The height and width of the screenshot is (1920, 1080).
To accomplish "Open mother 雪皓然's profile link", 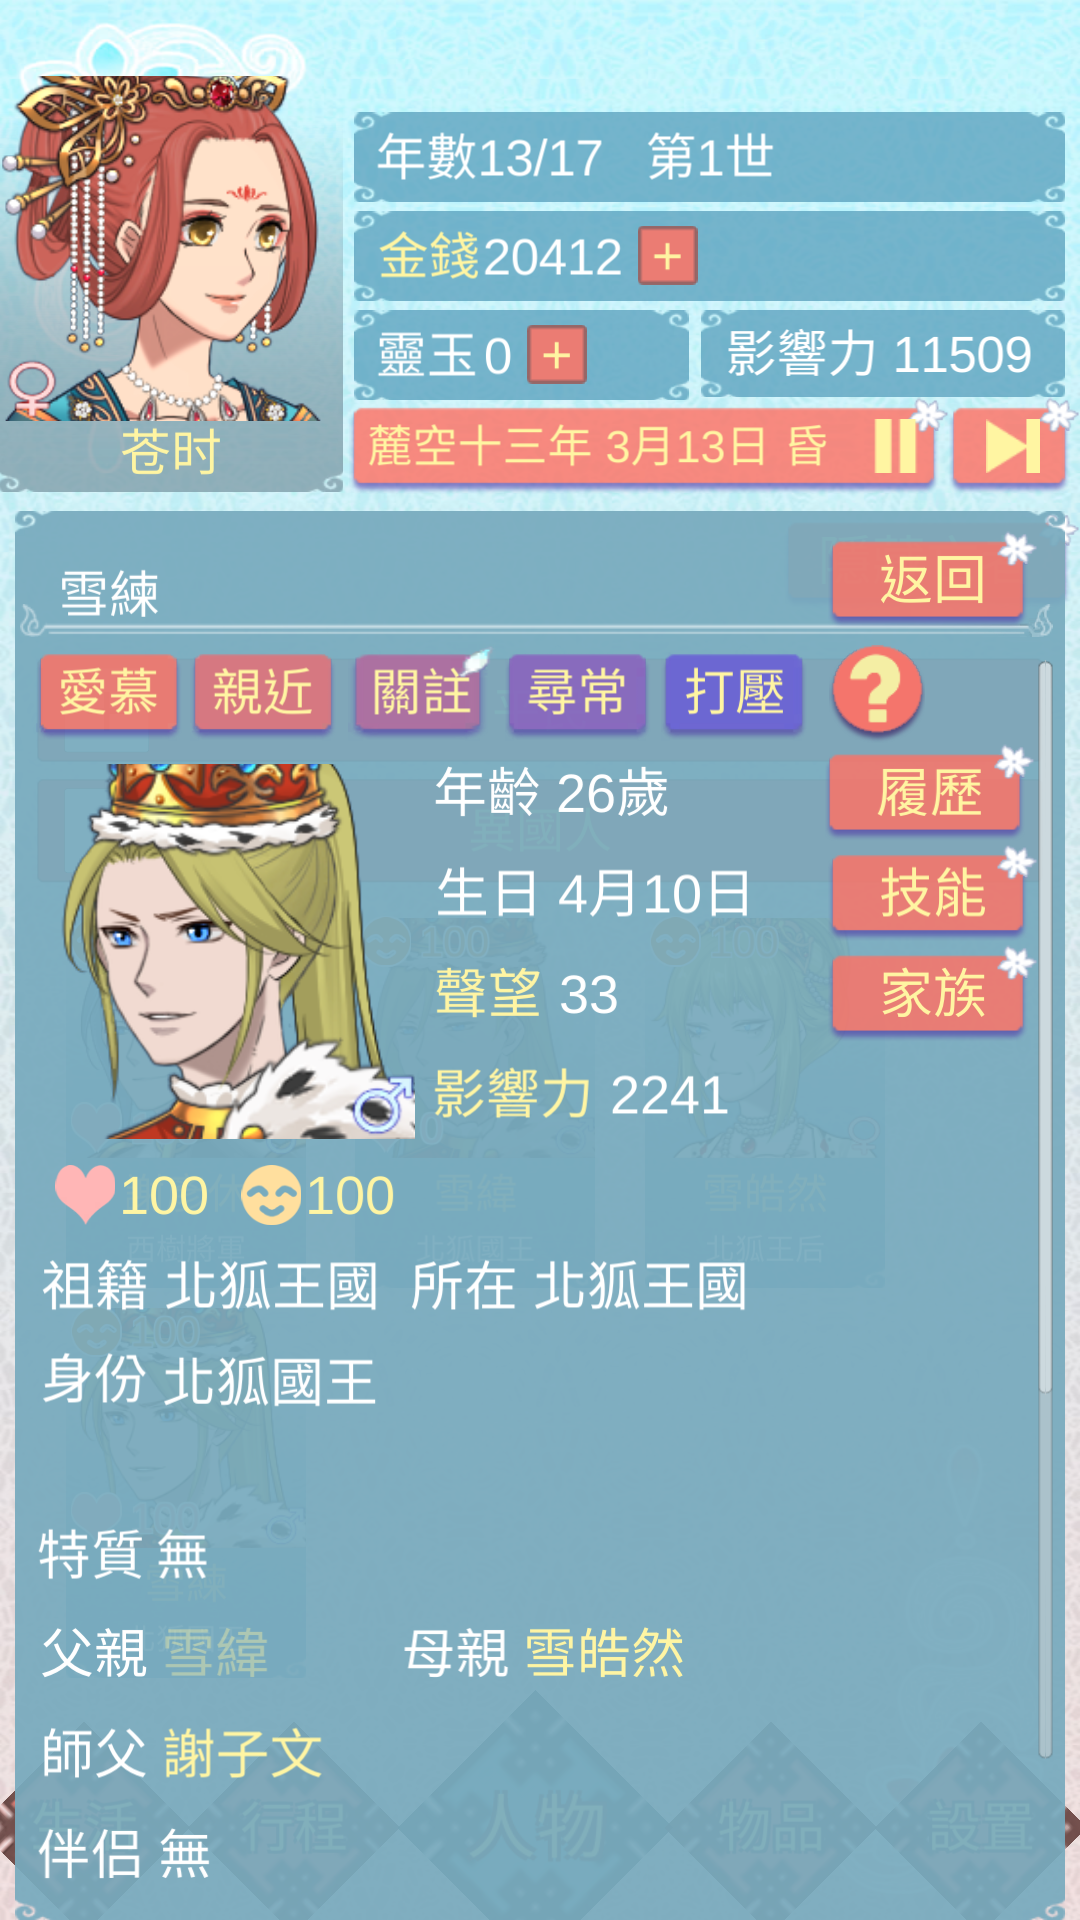I will [x=605, y=1653].
